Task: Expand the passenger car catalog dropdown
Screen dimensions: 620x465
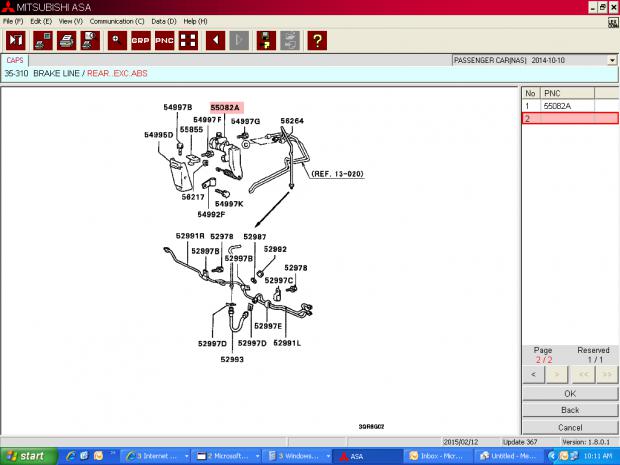Action: 611,60
